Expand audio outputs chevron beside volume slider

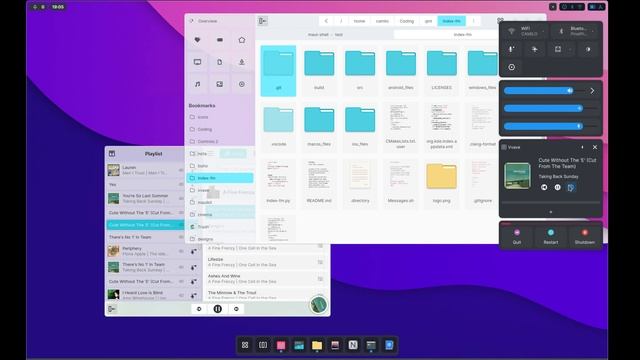coord(592,91)
